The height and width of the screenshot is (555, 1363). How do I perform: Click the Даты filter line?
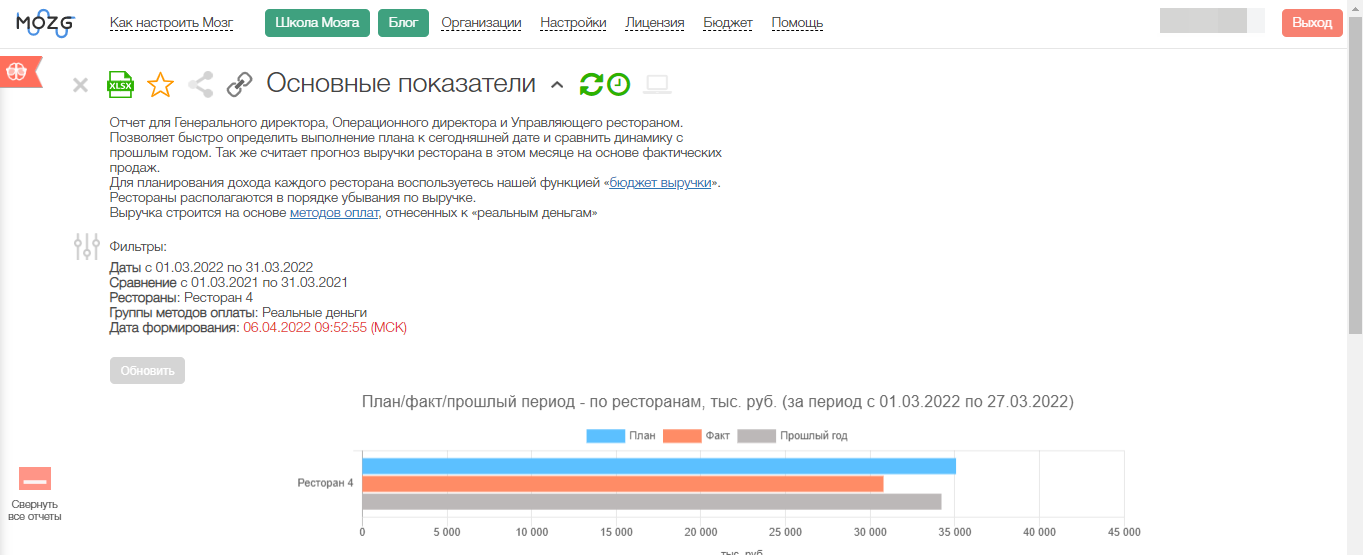(x=211, y=268)
